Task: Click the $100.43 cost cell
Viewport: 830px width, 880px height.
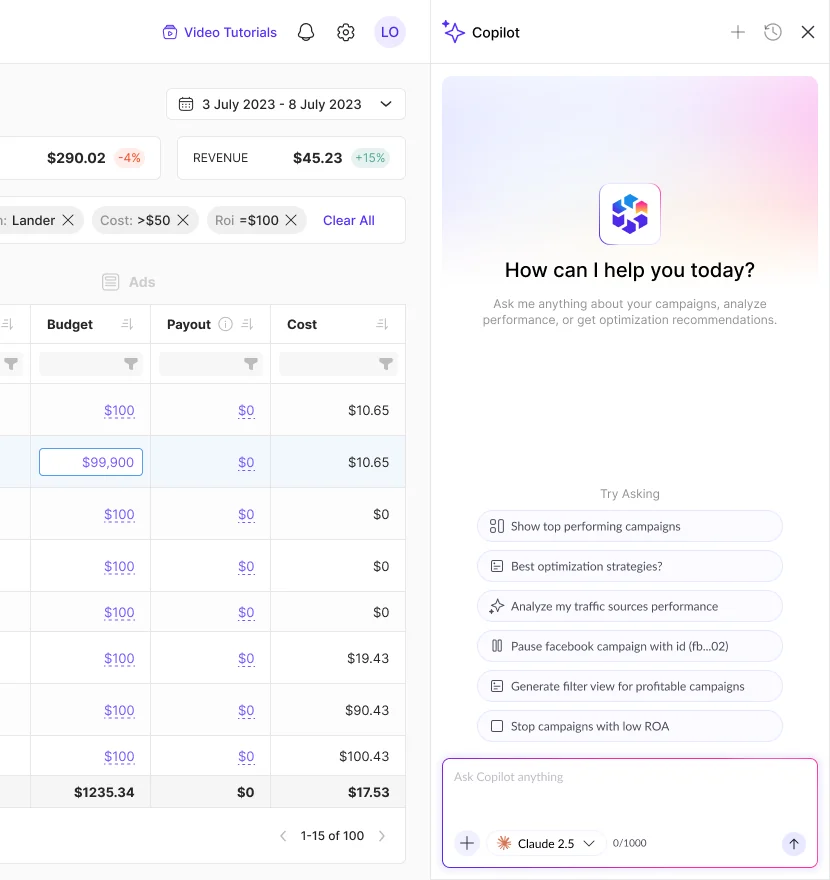Action: pos(364,757)
